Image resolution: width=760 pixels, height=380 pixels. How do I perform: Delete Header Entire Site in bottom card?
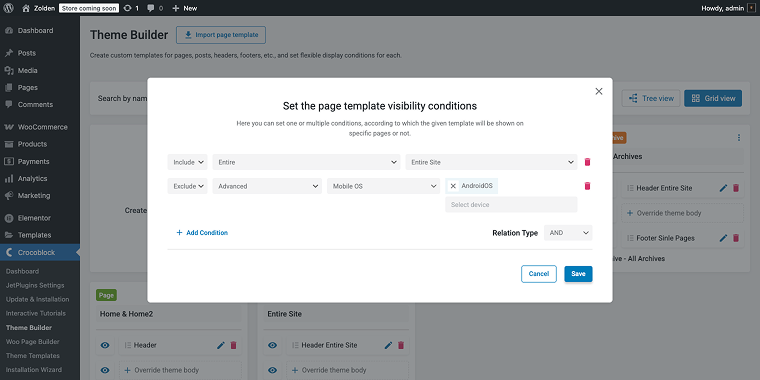pos(401,345)
